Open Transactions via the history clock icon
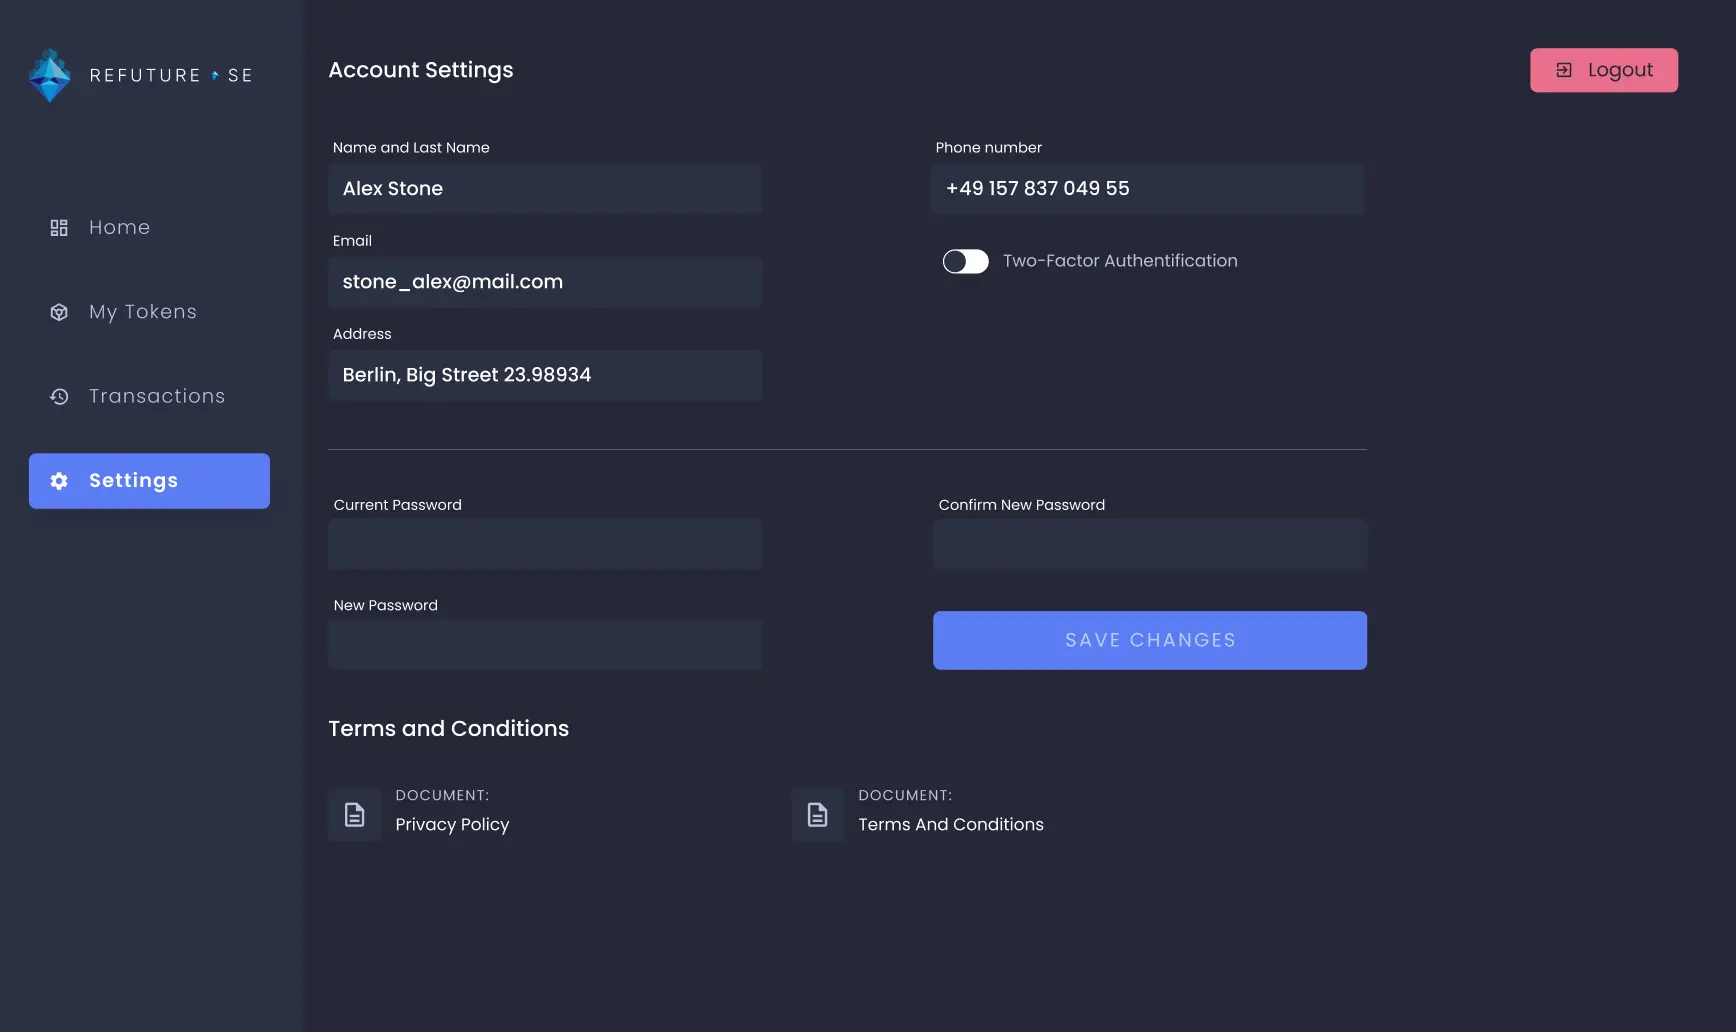The image size is (1736, 1032). tap(59, 396)
